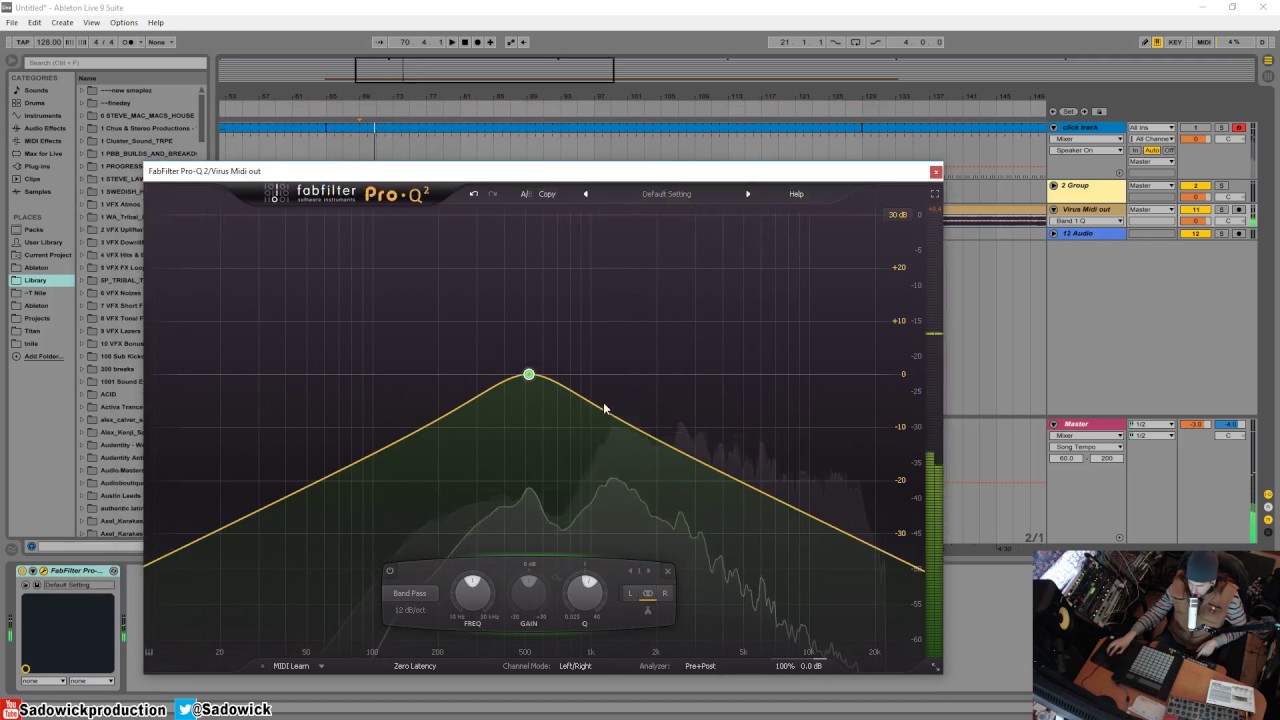1280x720 pixels.
Task: Go to previous preset arrow in Pro-Q
Action: click(586, 194)
